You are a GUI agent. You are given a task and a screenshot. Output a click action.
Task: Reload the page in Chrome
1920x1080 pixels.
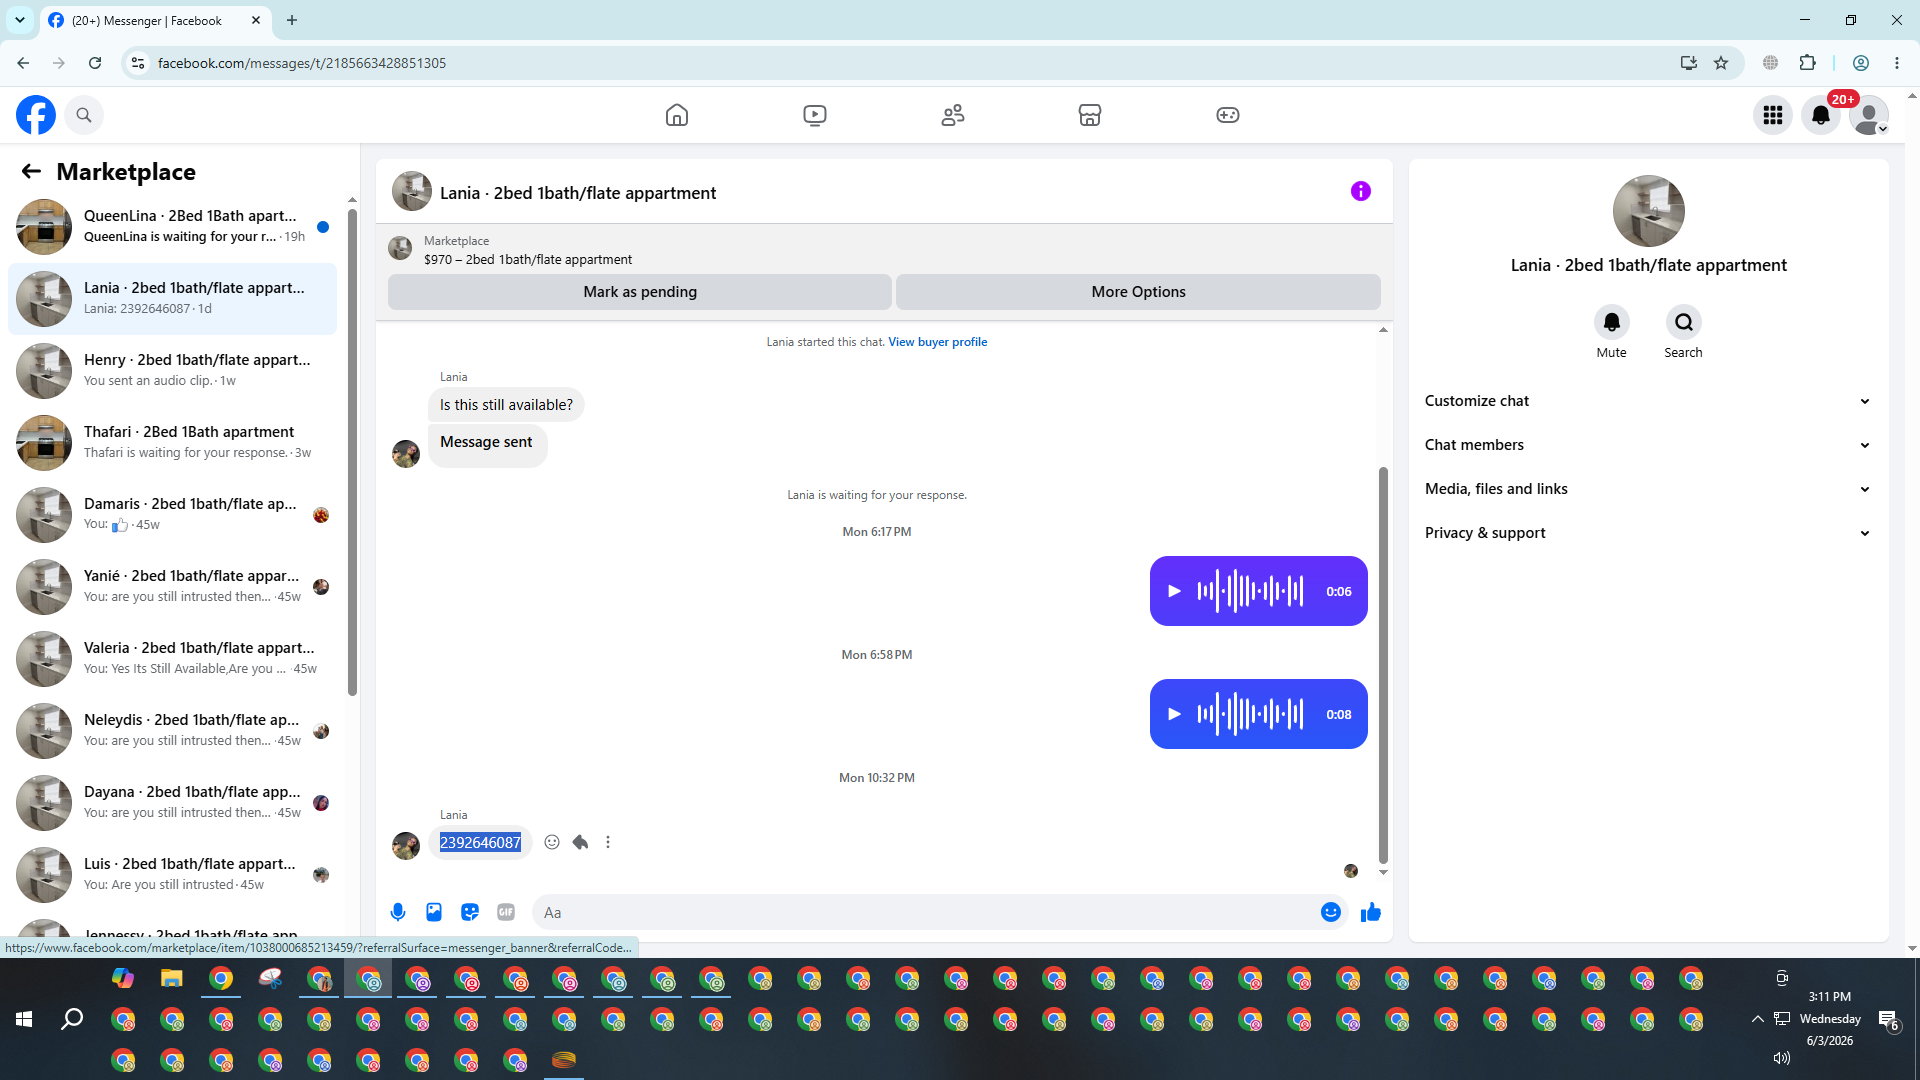pos(95,63)
